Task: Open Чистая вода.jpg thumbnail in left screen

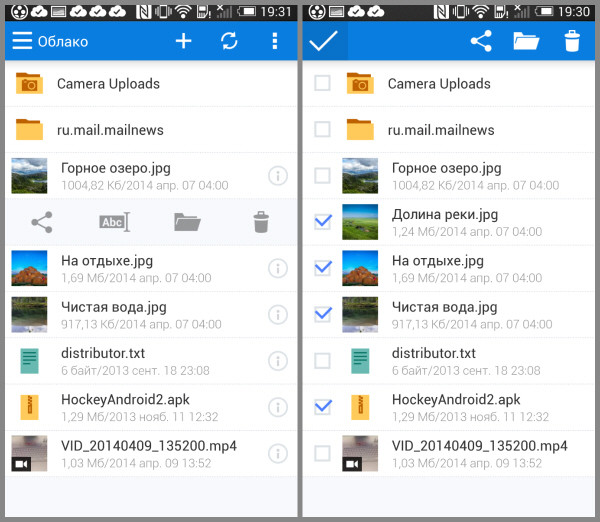Action: tap(29, 315)
